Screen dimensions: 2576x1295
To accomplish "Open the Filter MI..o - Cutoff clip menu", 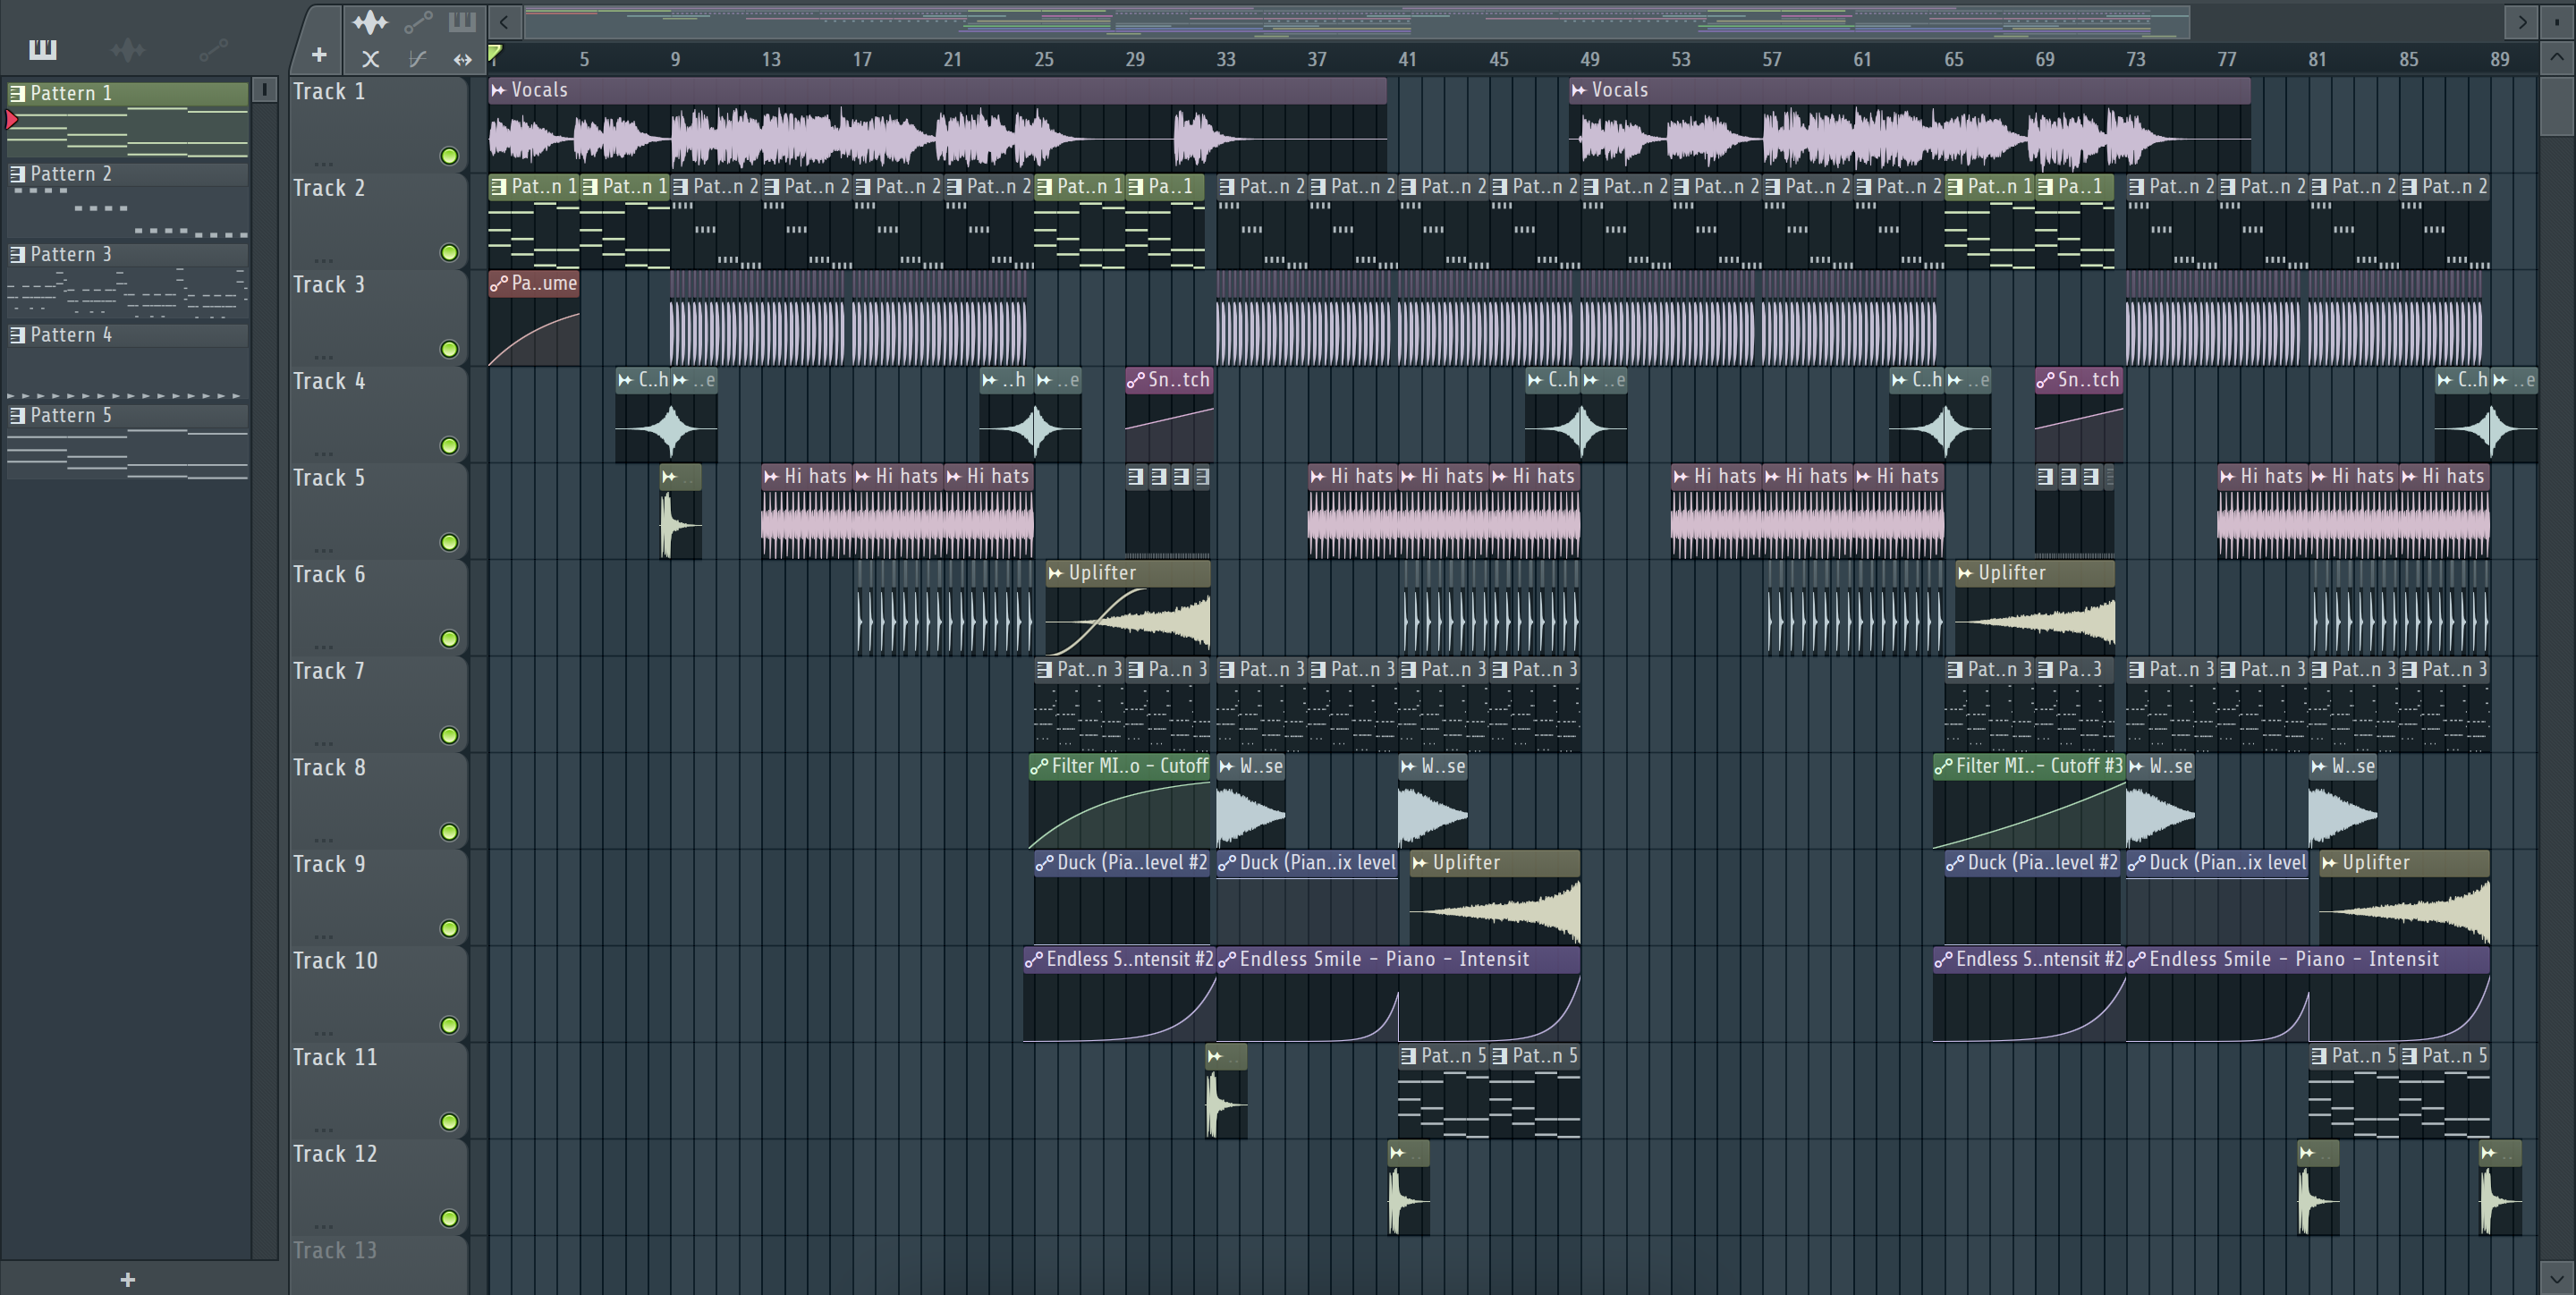I will [x=1040, y=767].
